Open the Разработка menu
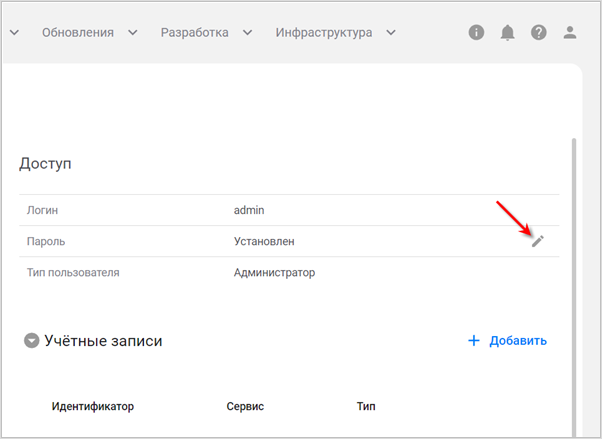Viewport: 602px width, 439px height. pyautogui.click(x=194, y=33)
